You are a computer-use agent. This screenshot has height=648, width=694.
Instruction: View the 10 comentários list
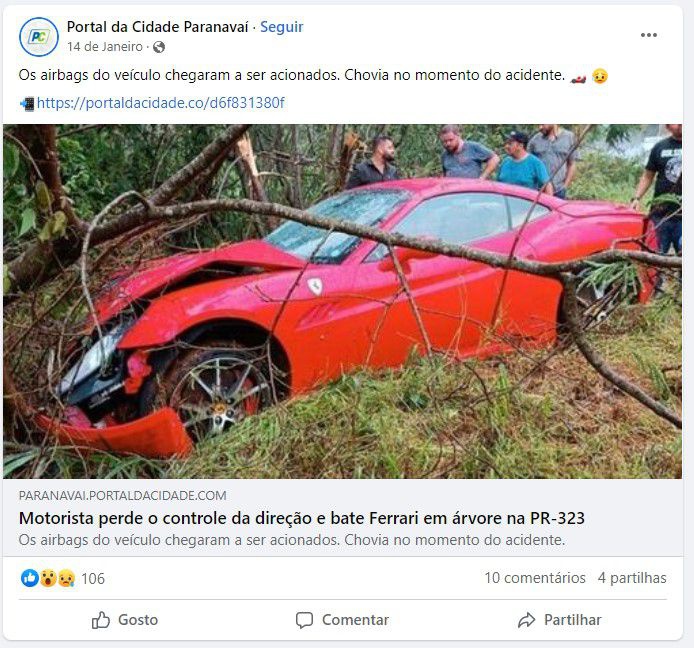[x=535, y=578]
